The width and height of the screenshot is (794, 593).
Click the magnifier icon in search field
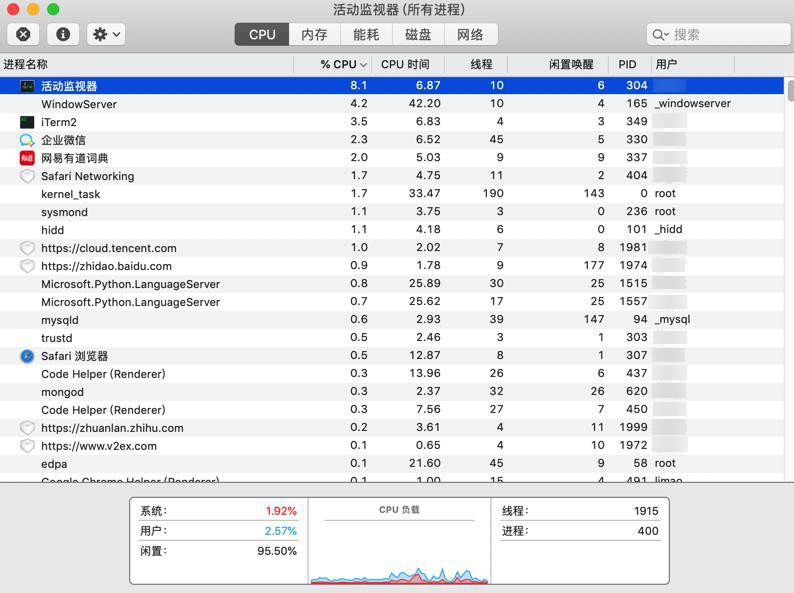click(658, 34)
